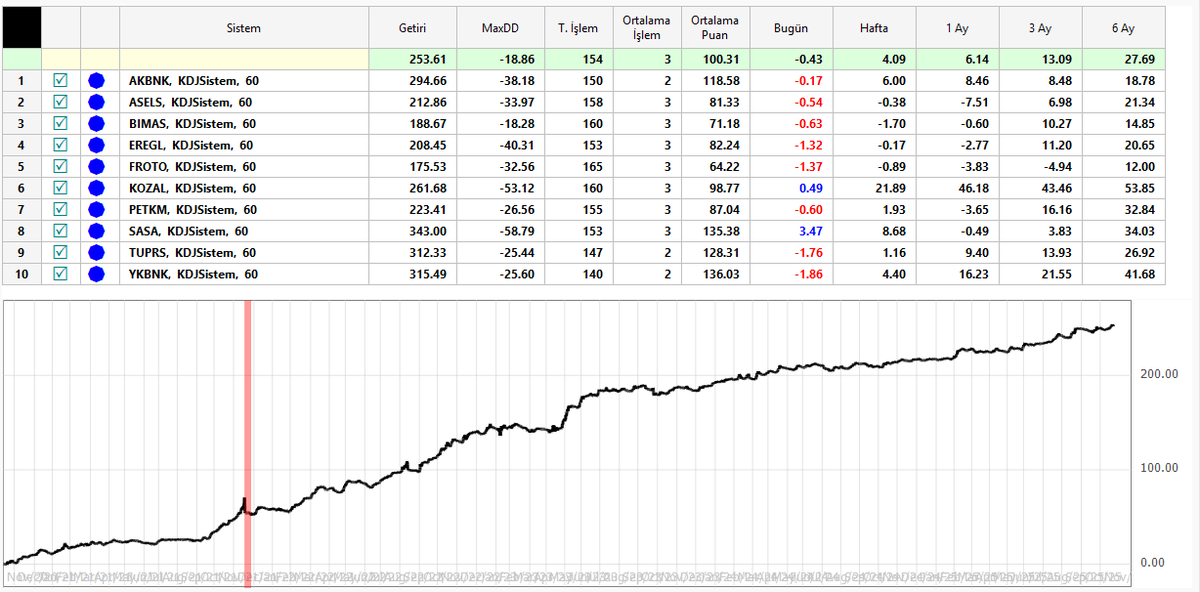Sort by the MaxDD column header
The width and height of the screenshot is (1200, 592).
coord(500,28)
